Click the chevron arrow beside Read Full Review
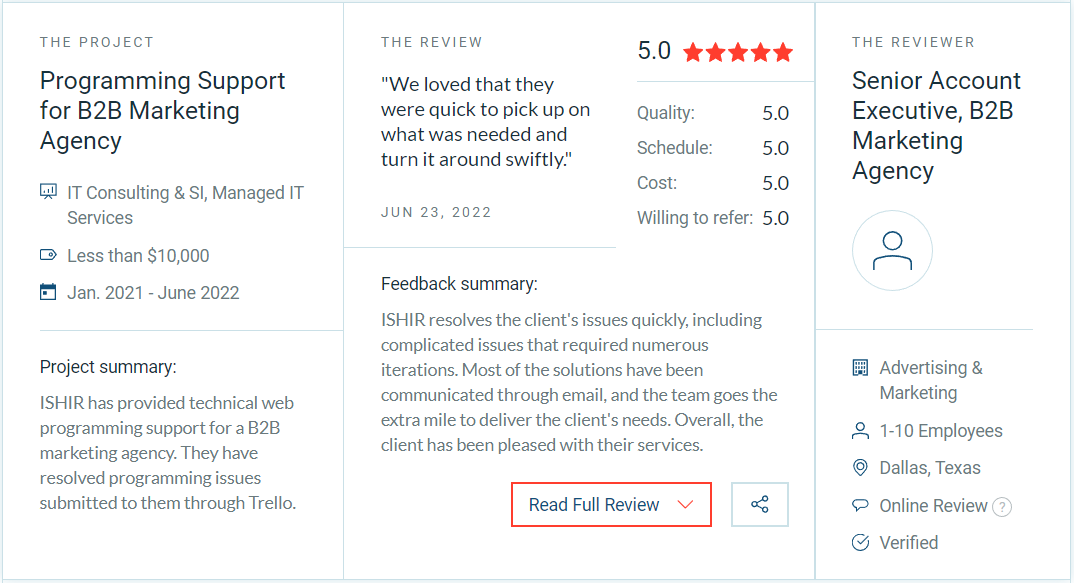 [685, 504]
